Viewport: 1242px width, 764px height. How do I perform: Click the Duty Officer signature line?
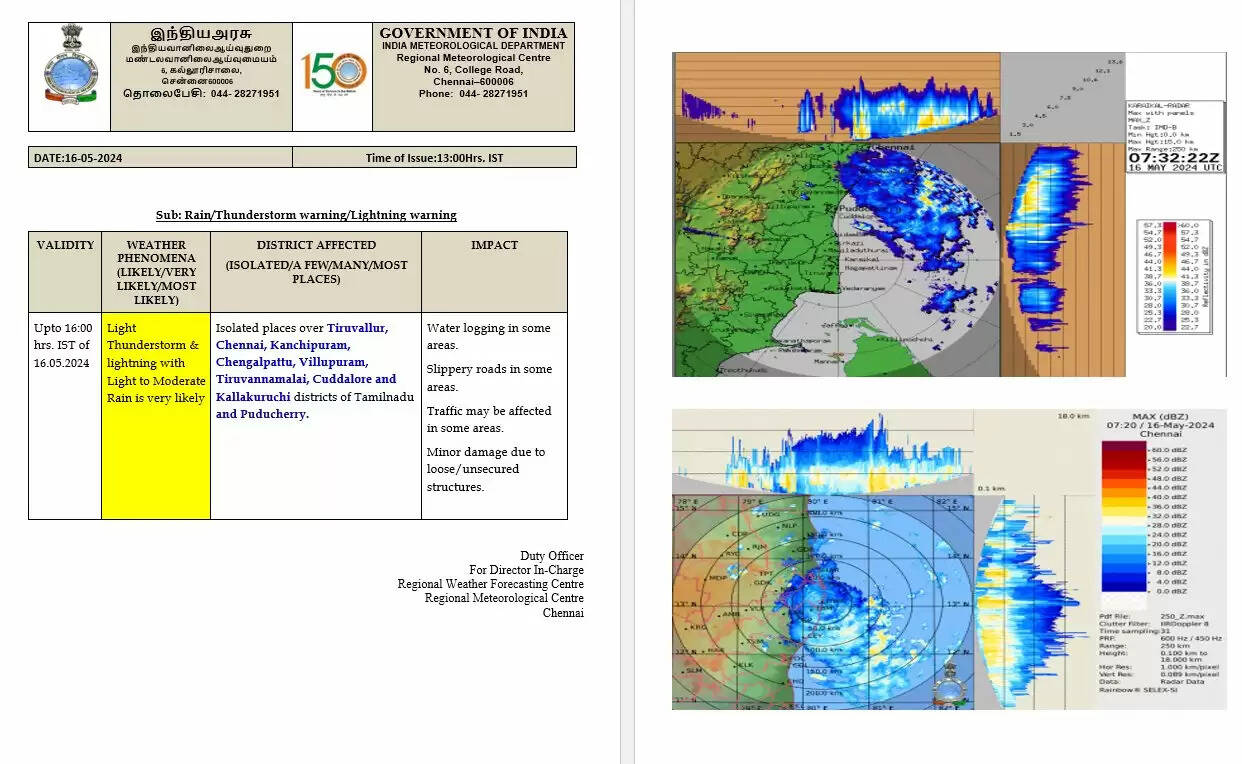(551, 556)
